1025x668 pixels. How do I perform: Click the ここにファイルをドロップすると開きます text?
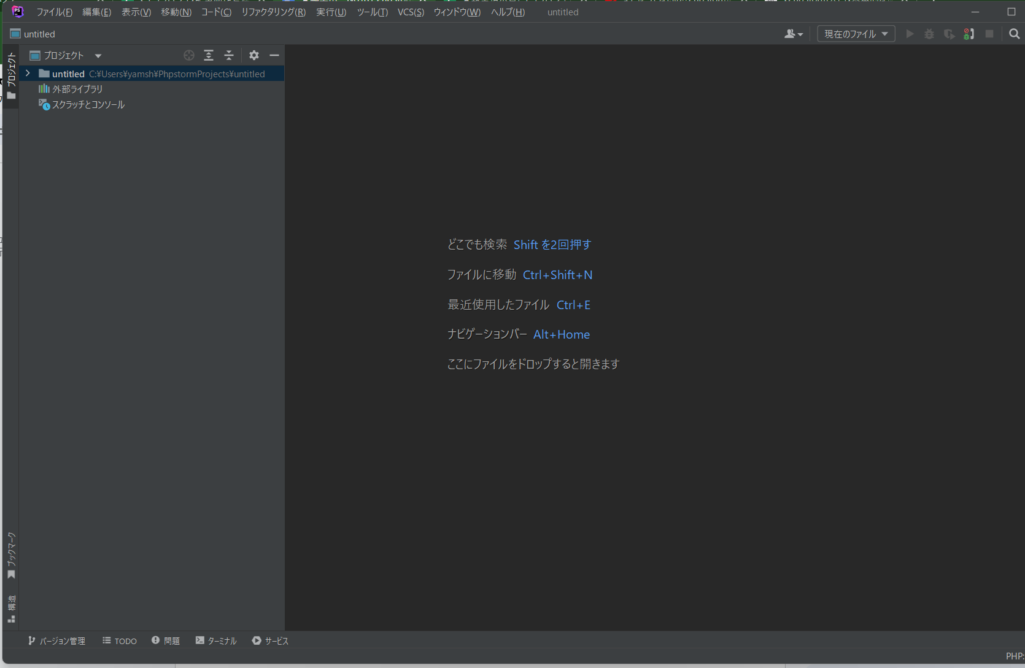click(x=533, y=364)
